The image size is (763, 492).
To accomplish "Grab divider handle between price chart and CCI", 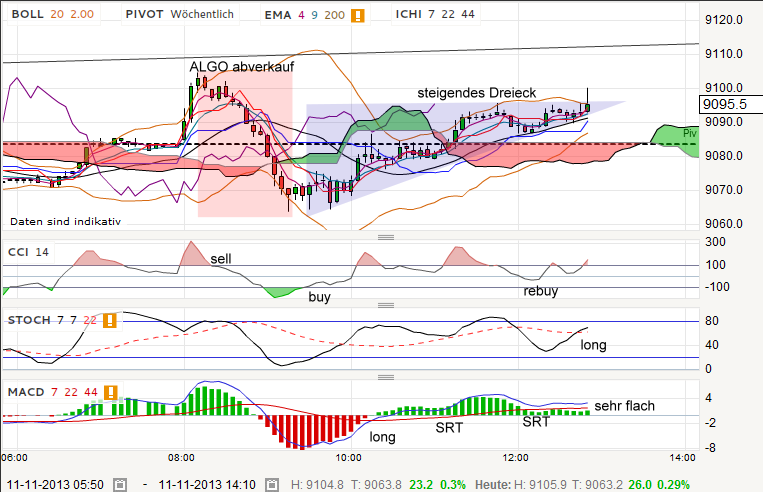I will coord(386,237).
